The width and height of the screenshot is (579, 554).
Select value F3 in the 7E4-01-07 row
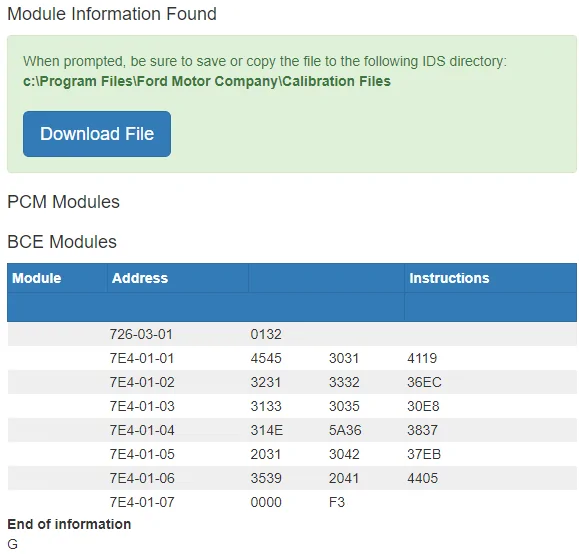click(x=337, y=502)
